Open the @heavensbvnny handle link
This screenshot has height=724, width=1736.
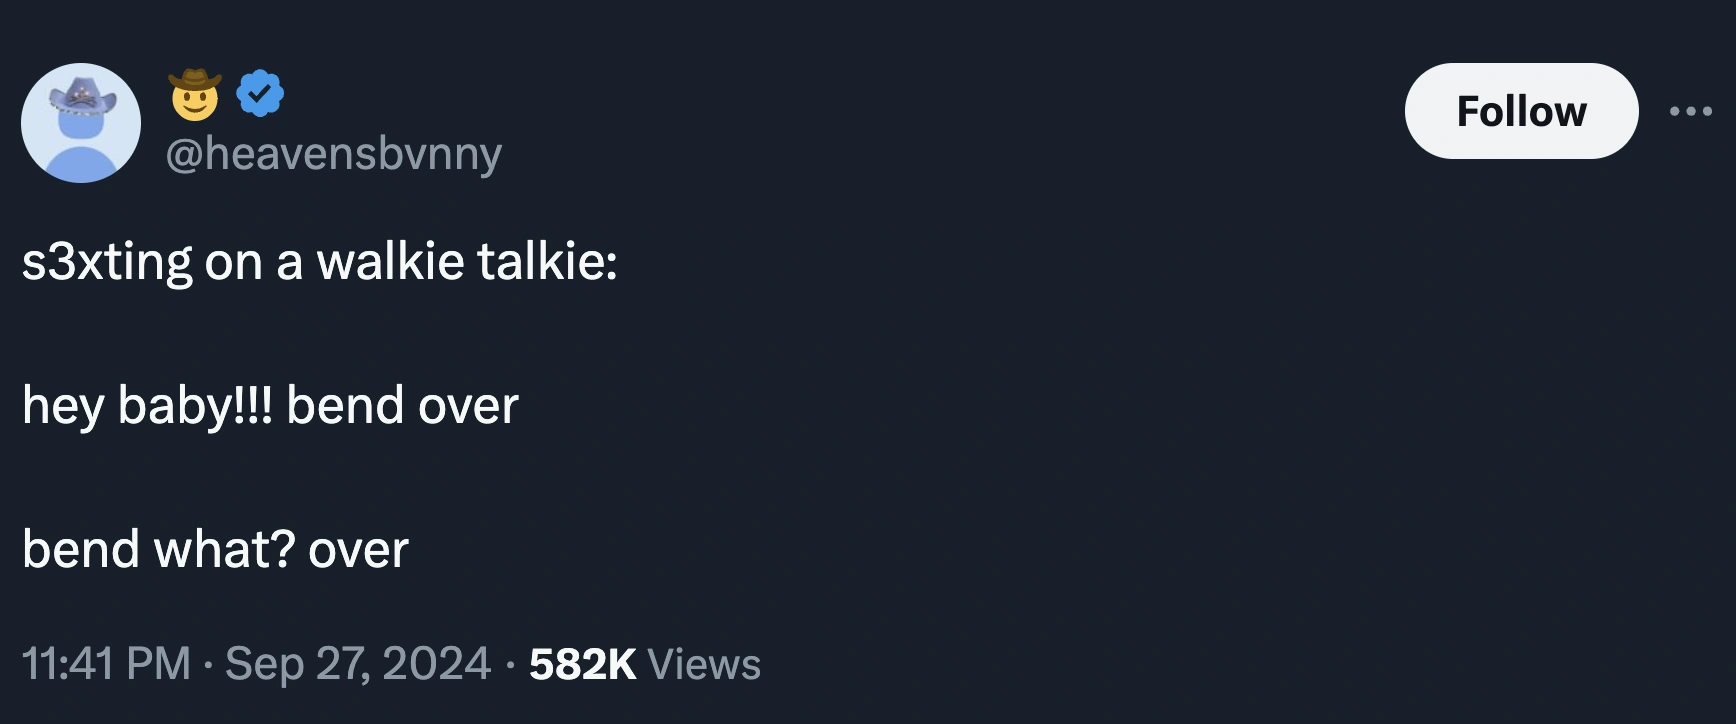334,154
